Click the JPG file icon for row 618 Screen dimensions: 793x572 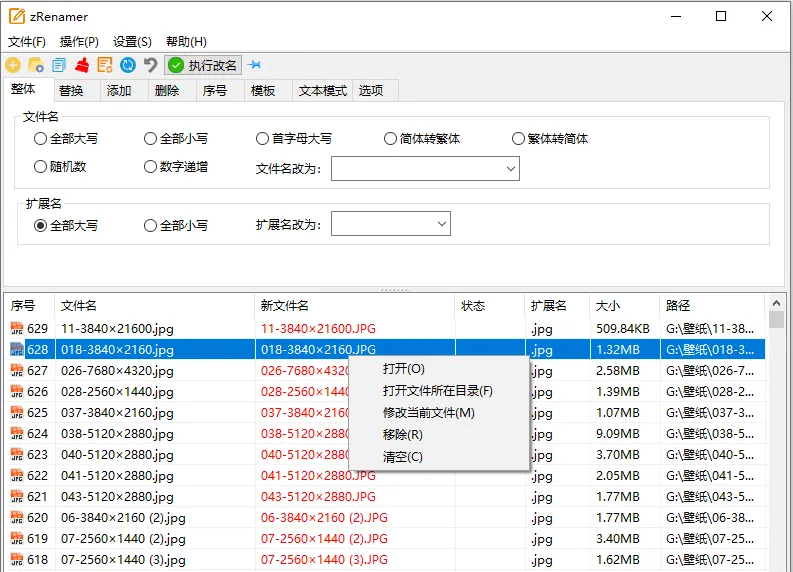click(17, 559)
